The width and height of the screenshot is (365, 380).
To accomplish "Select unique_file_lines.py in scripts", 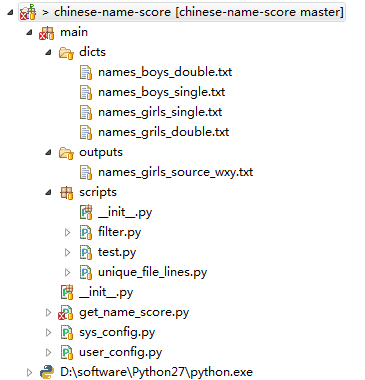I will (152, 272).
